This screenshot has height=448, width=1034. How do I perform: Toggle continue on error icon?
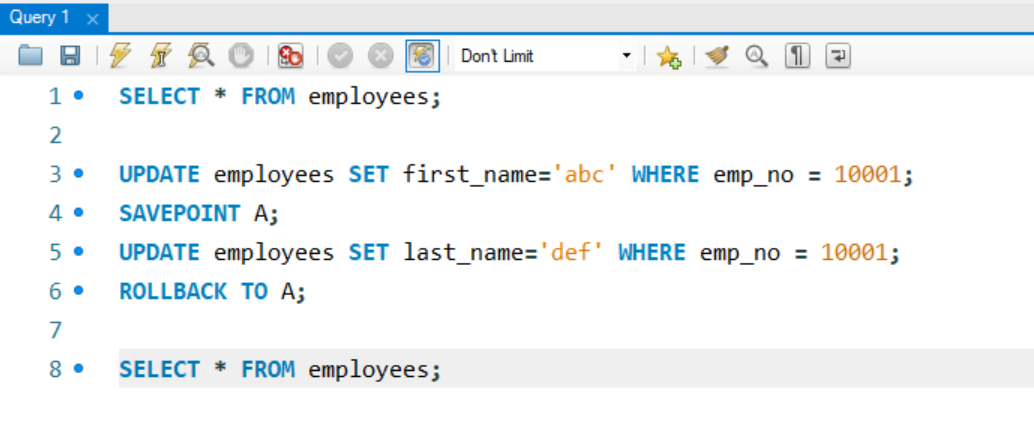tap(290, 56)
